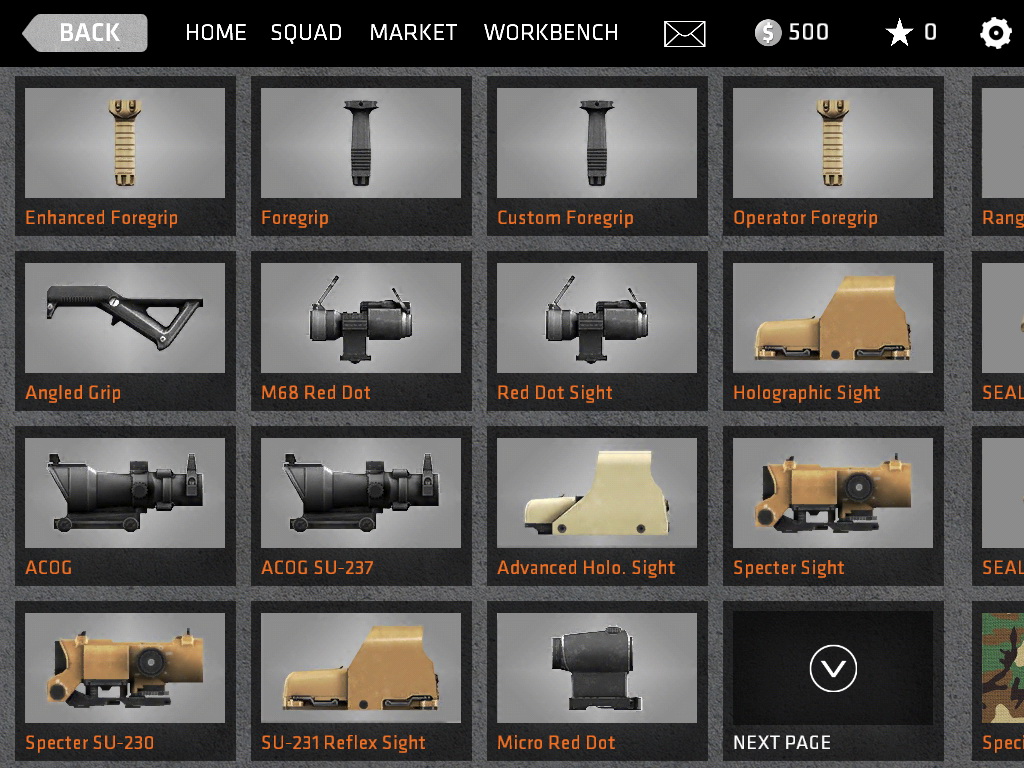Choose the Micro Red Dot sight
Screen dimensions: 1024x768
597,681
